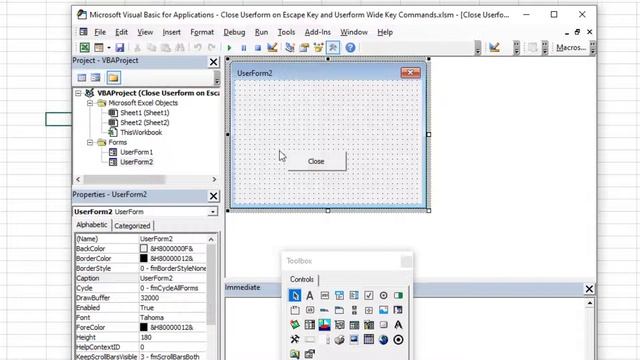
Task: Choose the globe web browser control in Toolbox
Action: click(383, 340)
